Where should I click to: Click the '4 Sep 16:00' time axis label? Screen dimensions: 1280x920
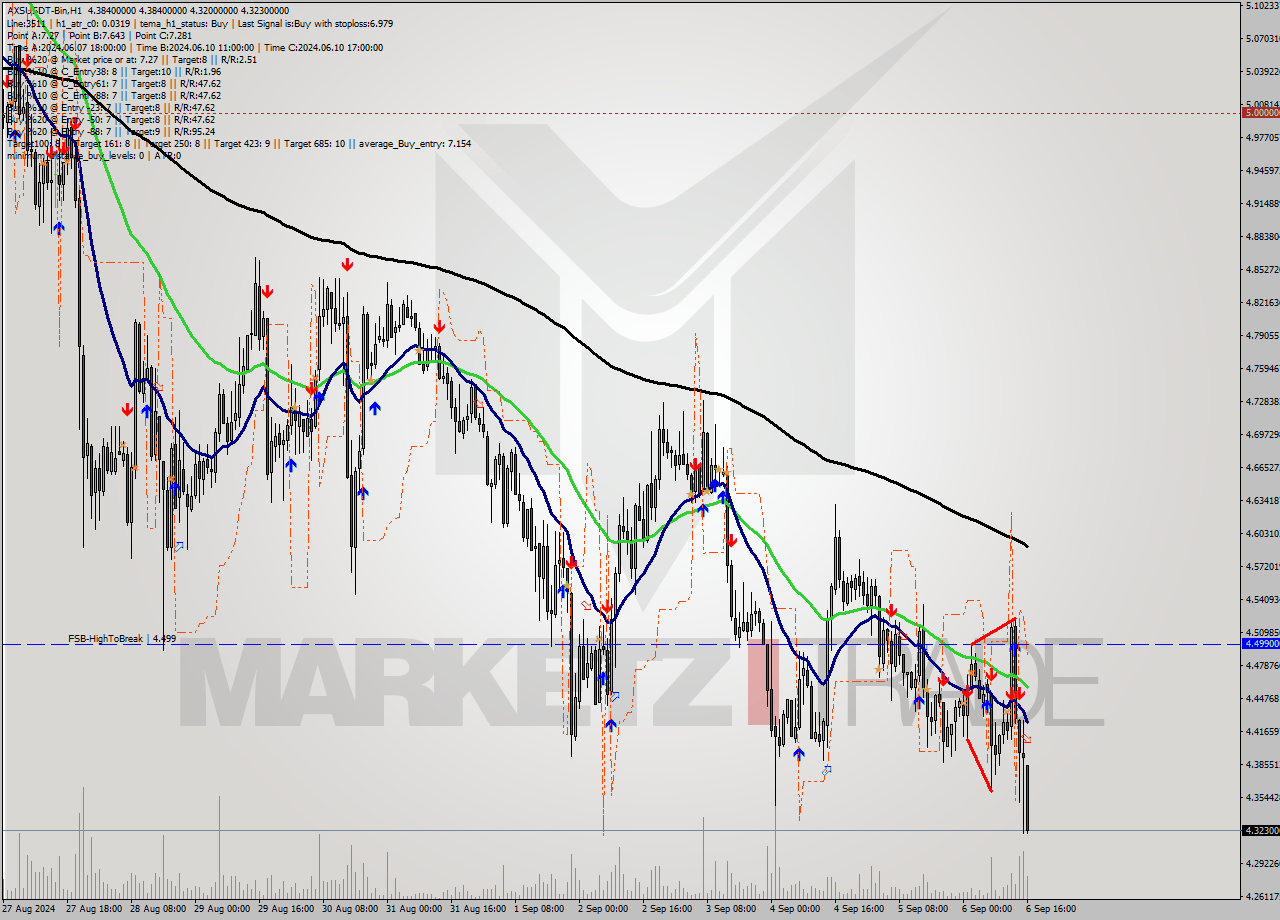(857, 909)
